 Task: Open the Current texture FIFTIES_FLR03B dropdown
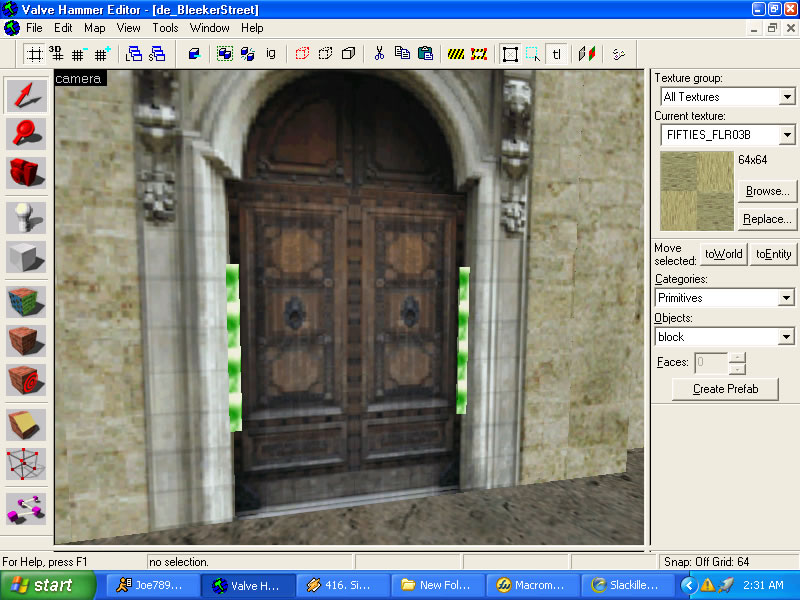(x=787, y=135)
